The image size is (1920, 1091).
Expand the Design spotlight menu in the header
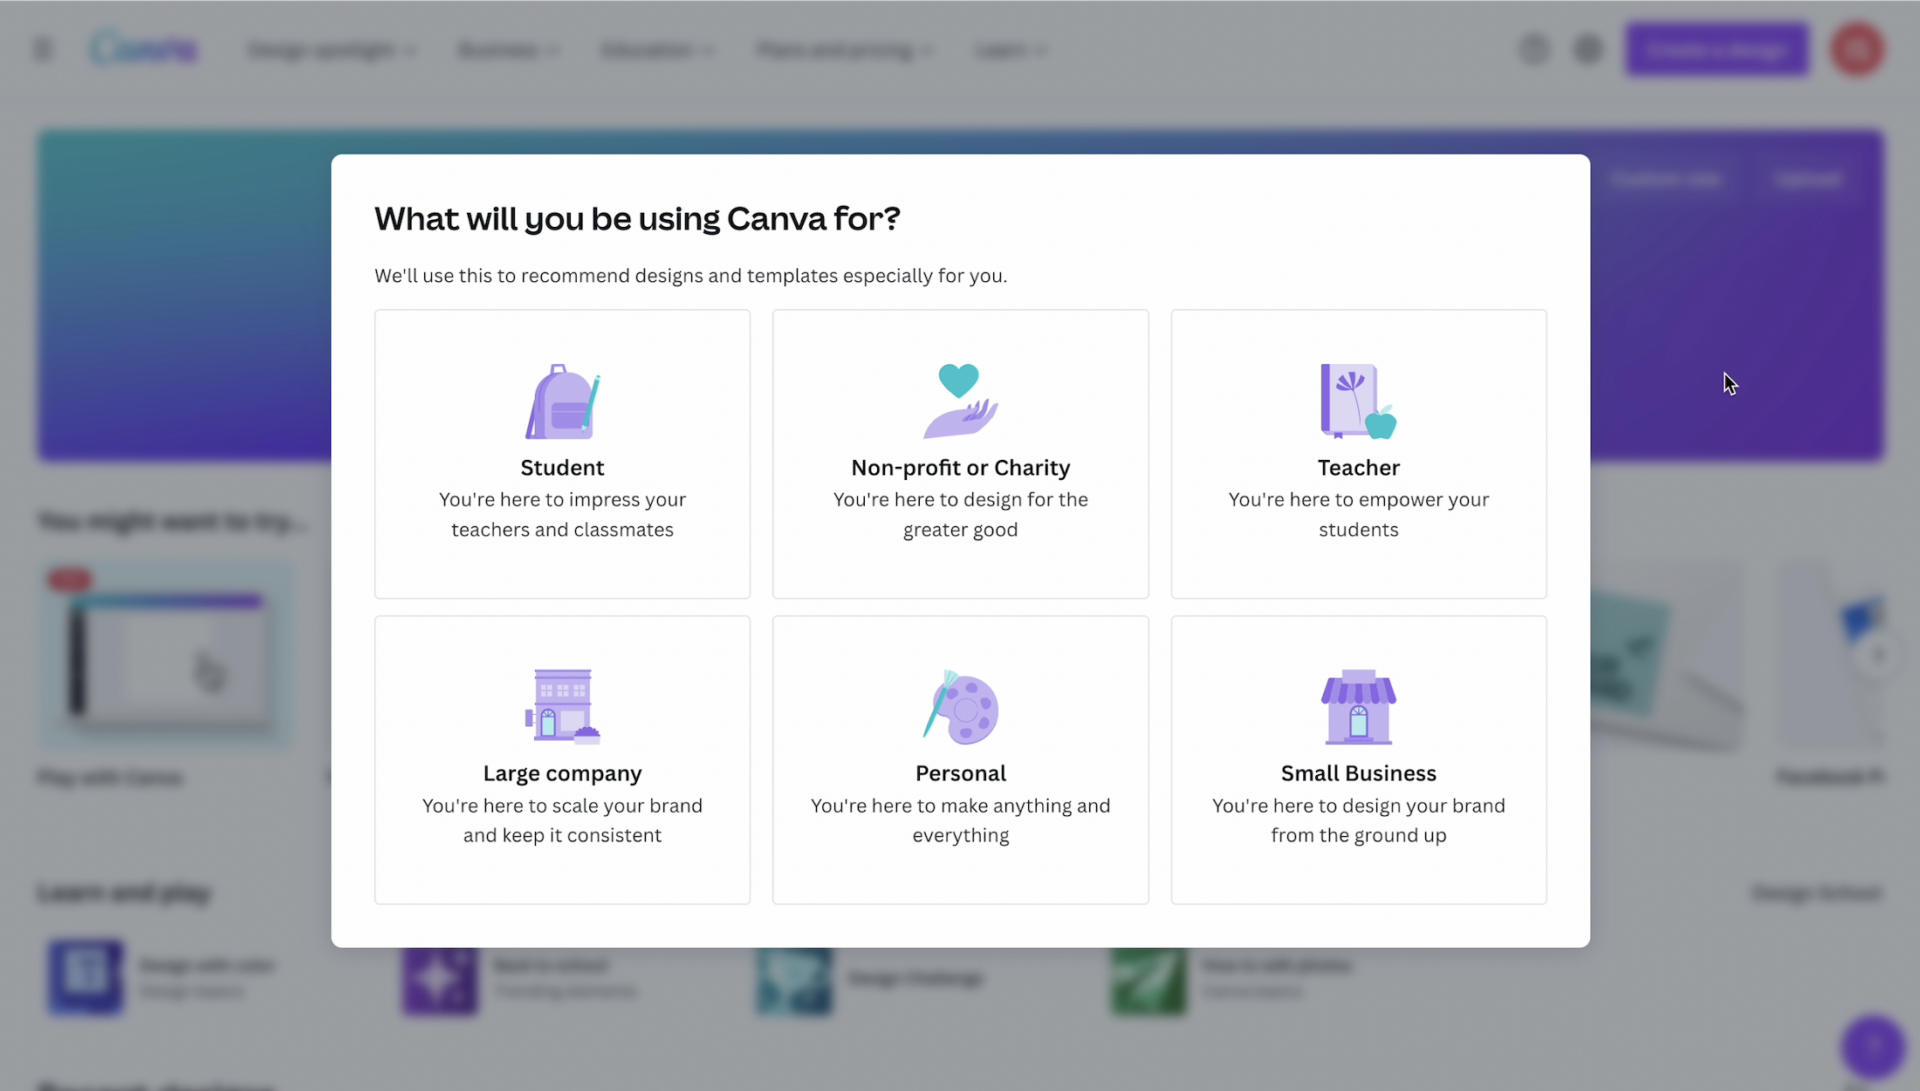[x=331, y=49]
